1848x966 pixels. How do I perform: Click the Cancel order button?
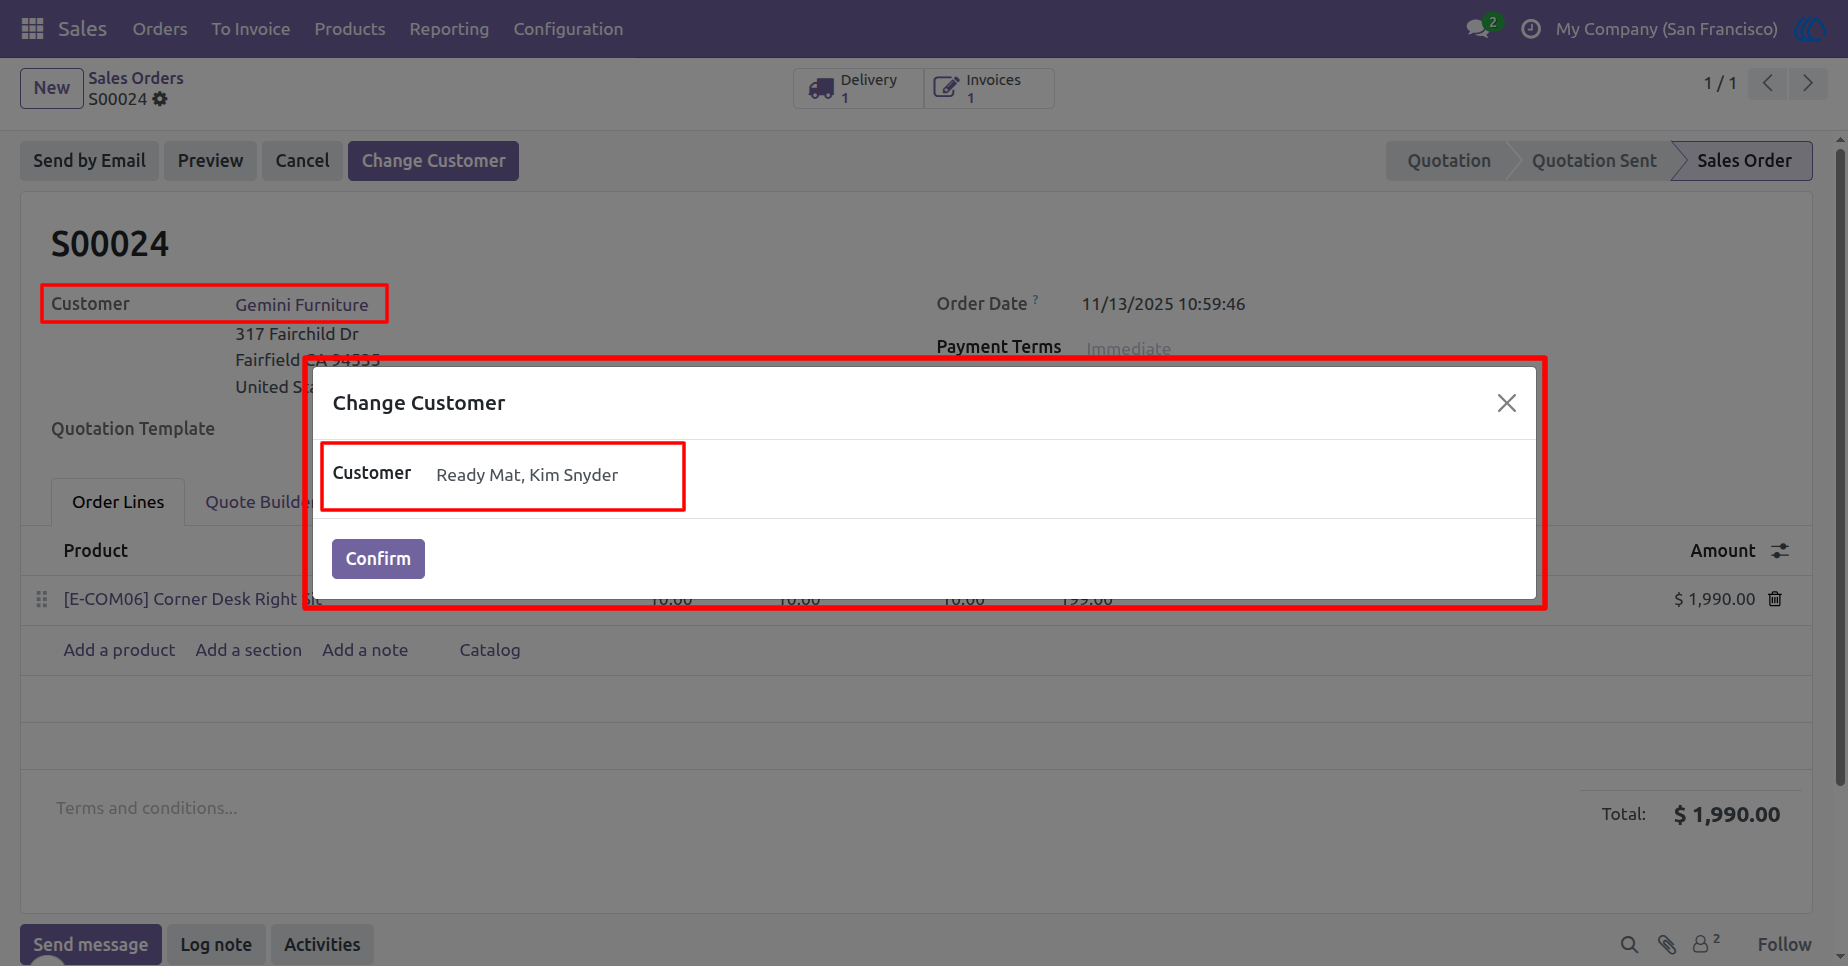click(x=302, y=161)
